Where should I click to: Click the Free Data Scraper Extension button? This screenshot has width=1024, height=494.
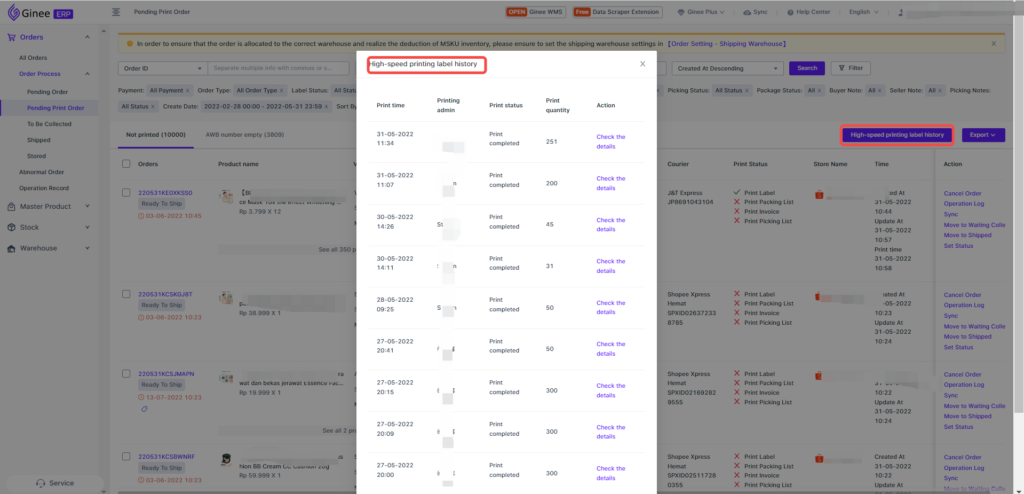tap(618, 12)
